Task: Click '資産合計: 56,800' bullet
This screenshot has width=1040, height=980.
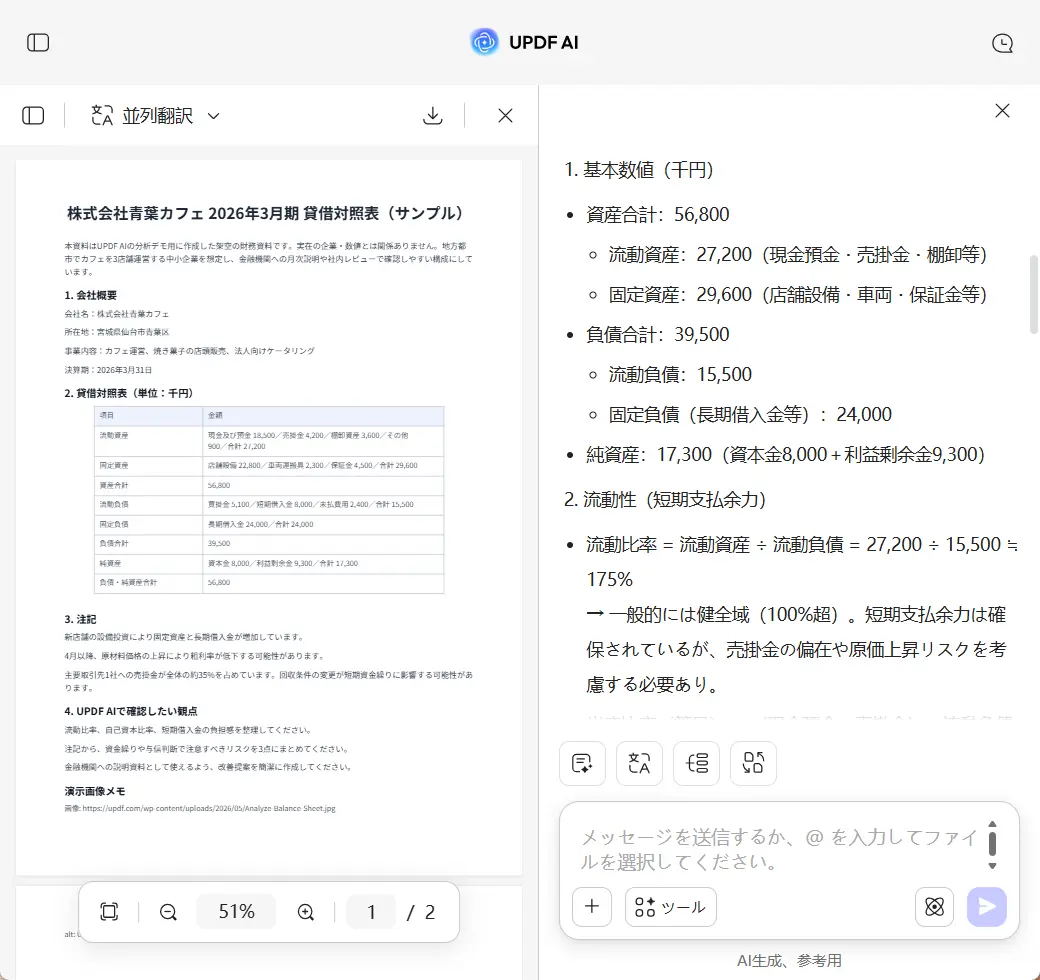Action: pos(657,214)
